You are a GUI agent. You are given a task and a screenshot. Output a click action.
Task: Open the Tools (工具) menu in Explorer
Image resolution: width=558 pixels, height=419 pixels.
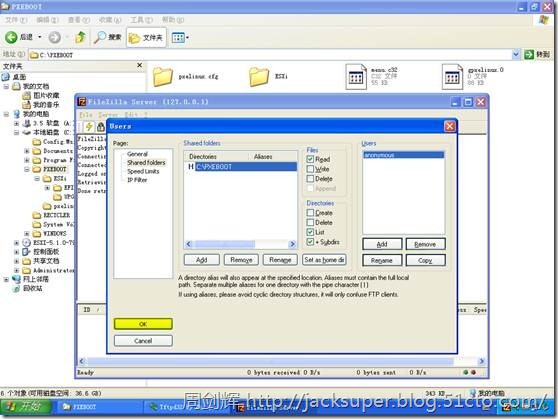141,20
